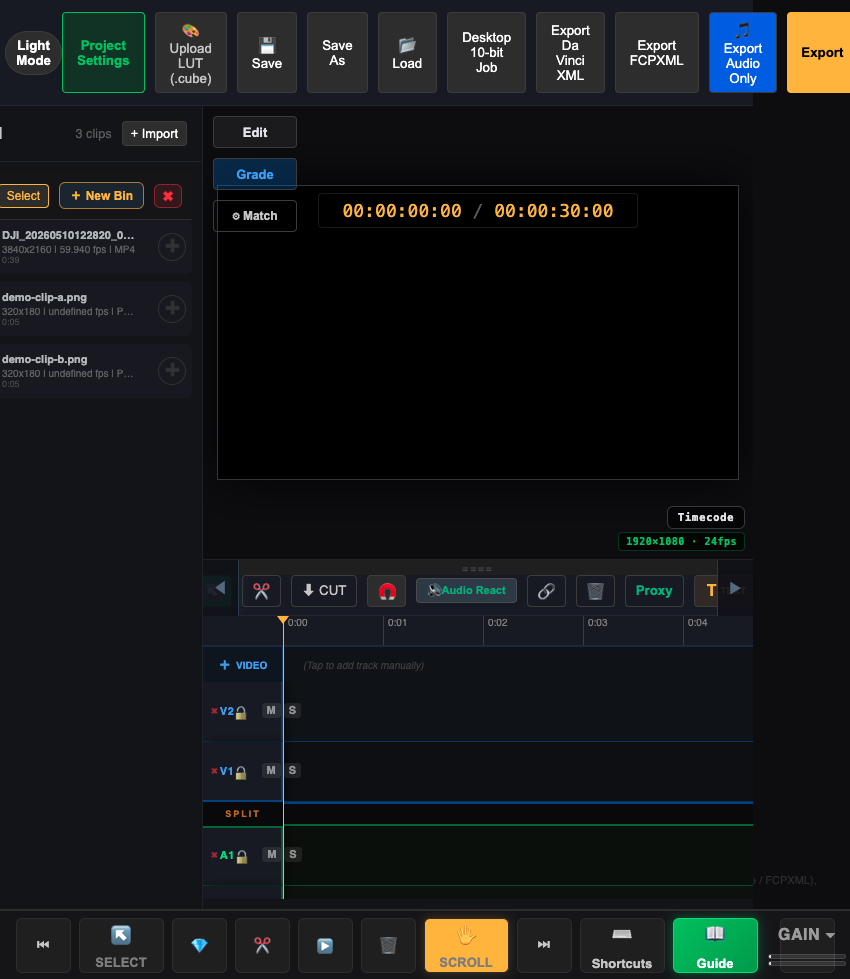Lock the V1 track

pos(241,772)
